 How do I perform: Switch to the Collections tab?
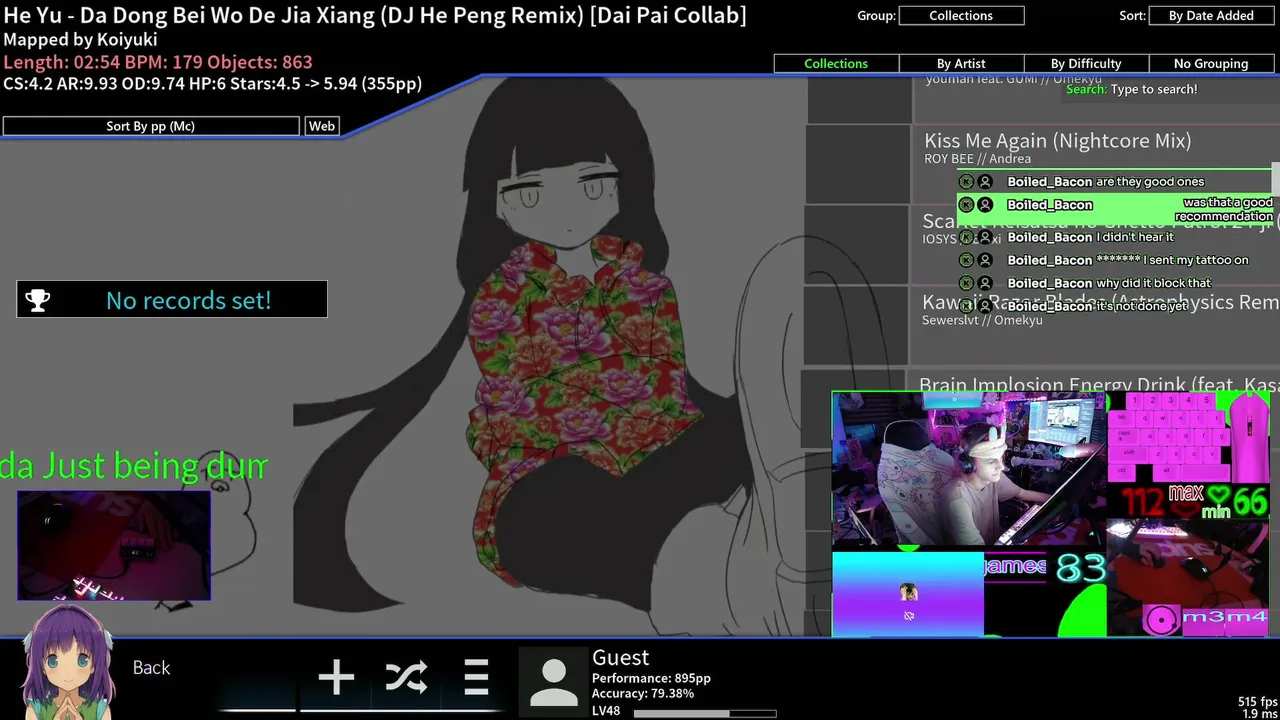[x=836, y=63]
